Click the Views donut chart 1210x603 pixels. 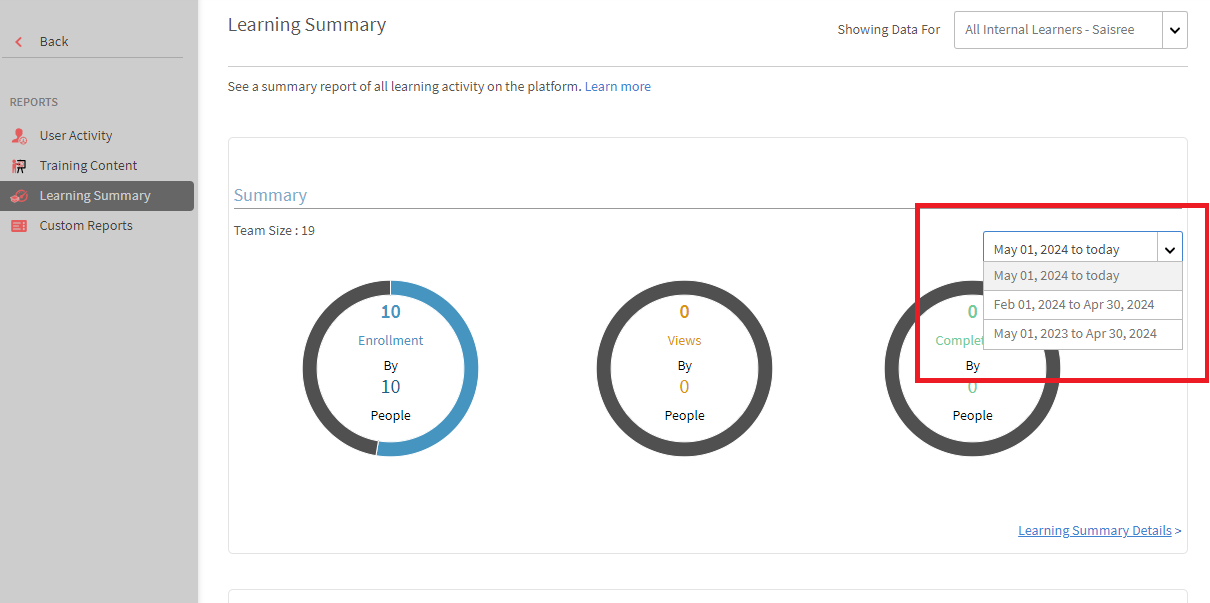[684, 368]
